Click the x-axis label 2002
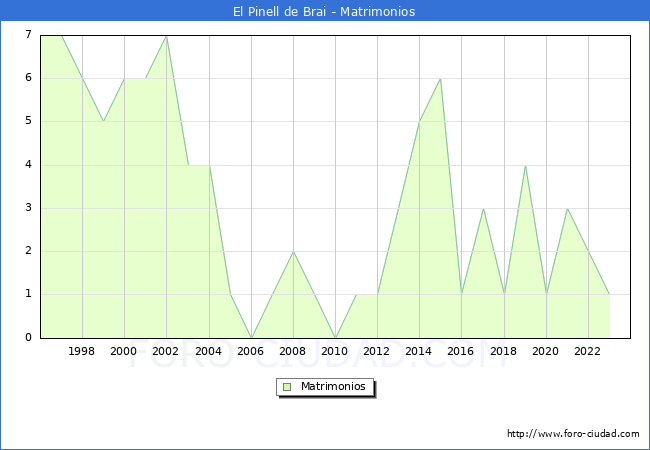 (166, 351)
